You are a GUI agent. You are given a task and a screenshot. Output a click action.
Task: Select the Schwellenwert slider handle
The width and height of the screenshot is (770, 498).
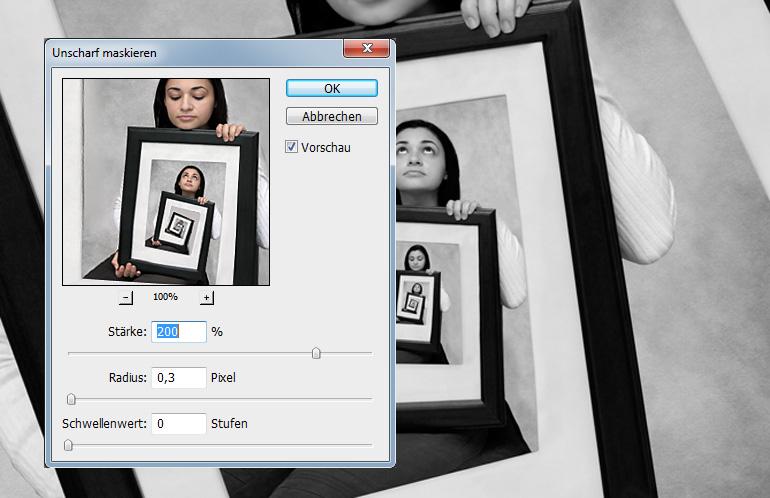click(x=68, y=445)
